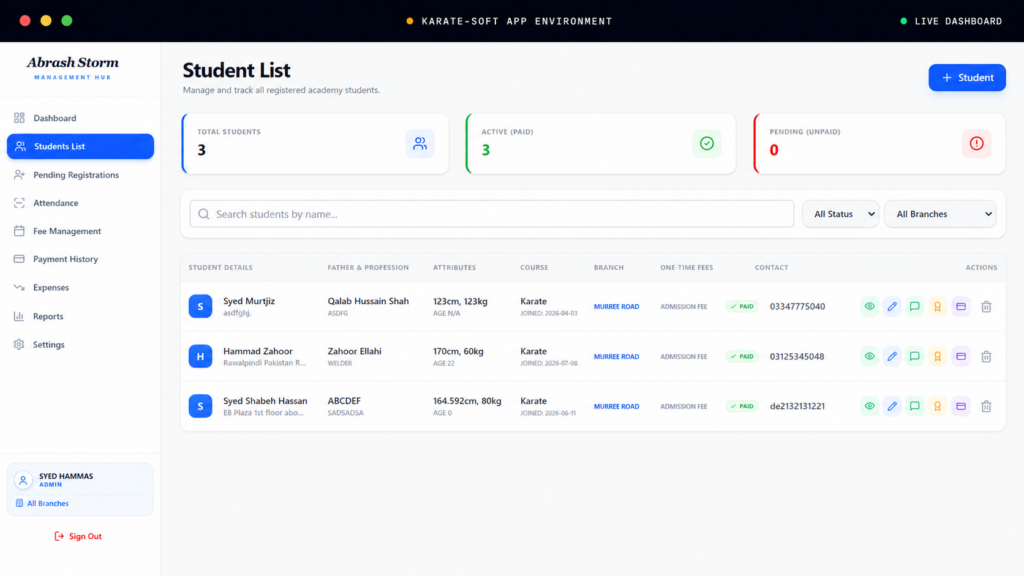Viewport: 1024px width, 576px height.
Task: Open the All Status dropdown
Action: [840, 214]
